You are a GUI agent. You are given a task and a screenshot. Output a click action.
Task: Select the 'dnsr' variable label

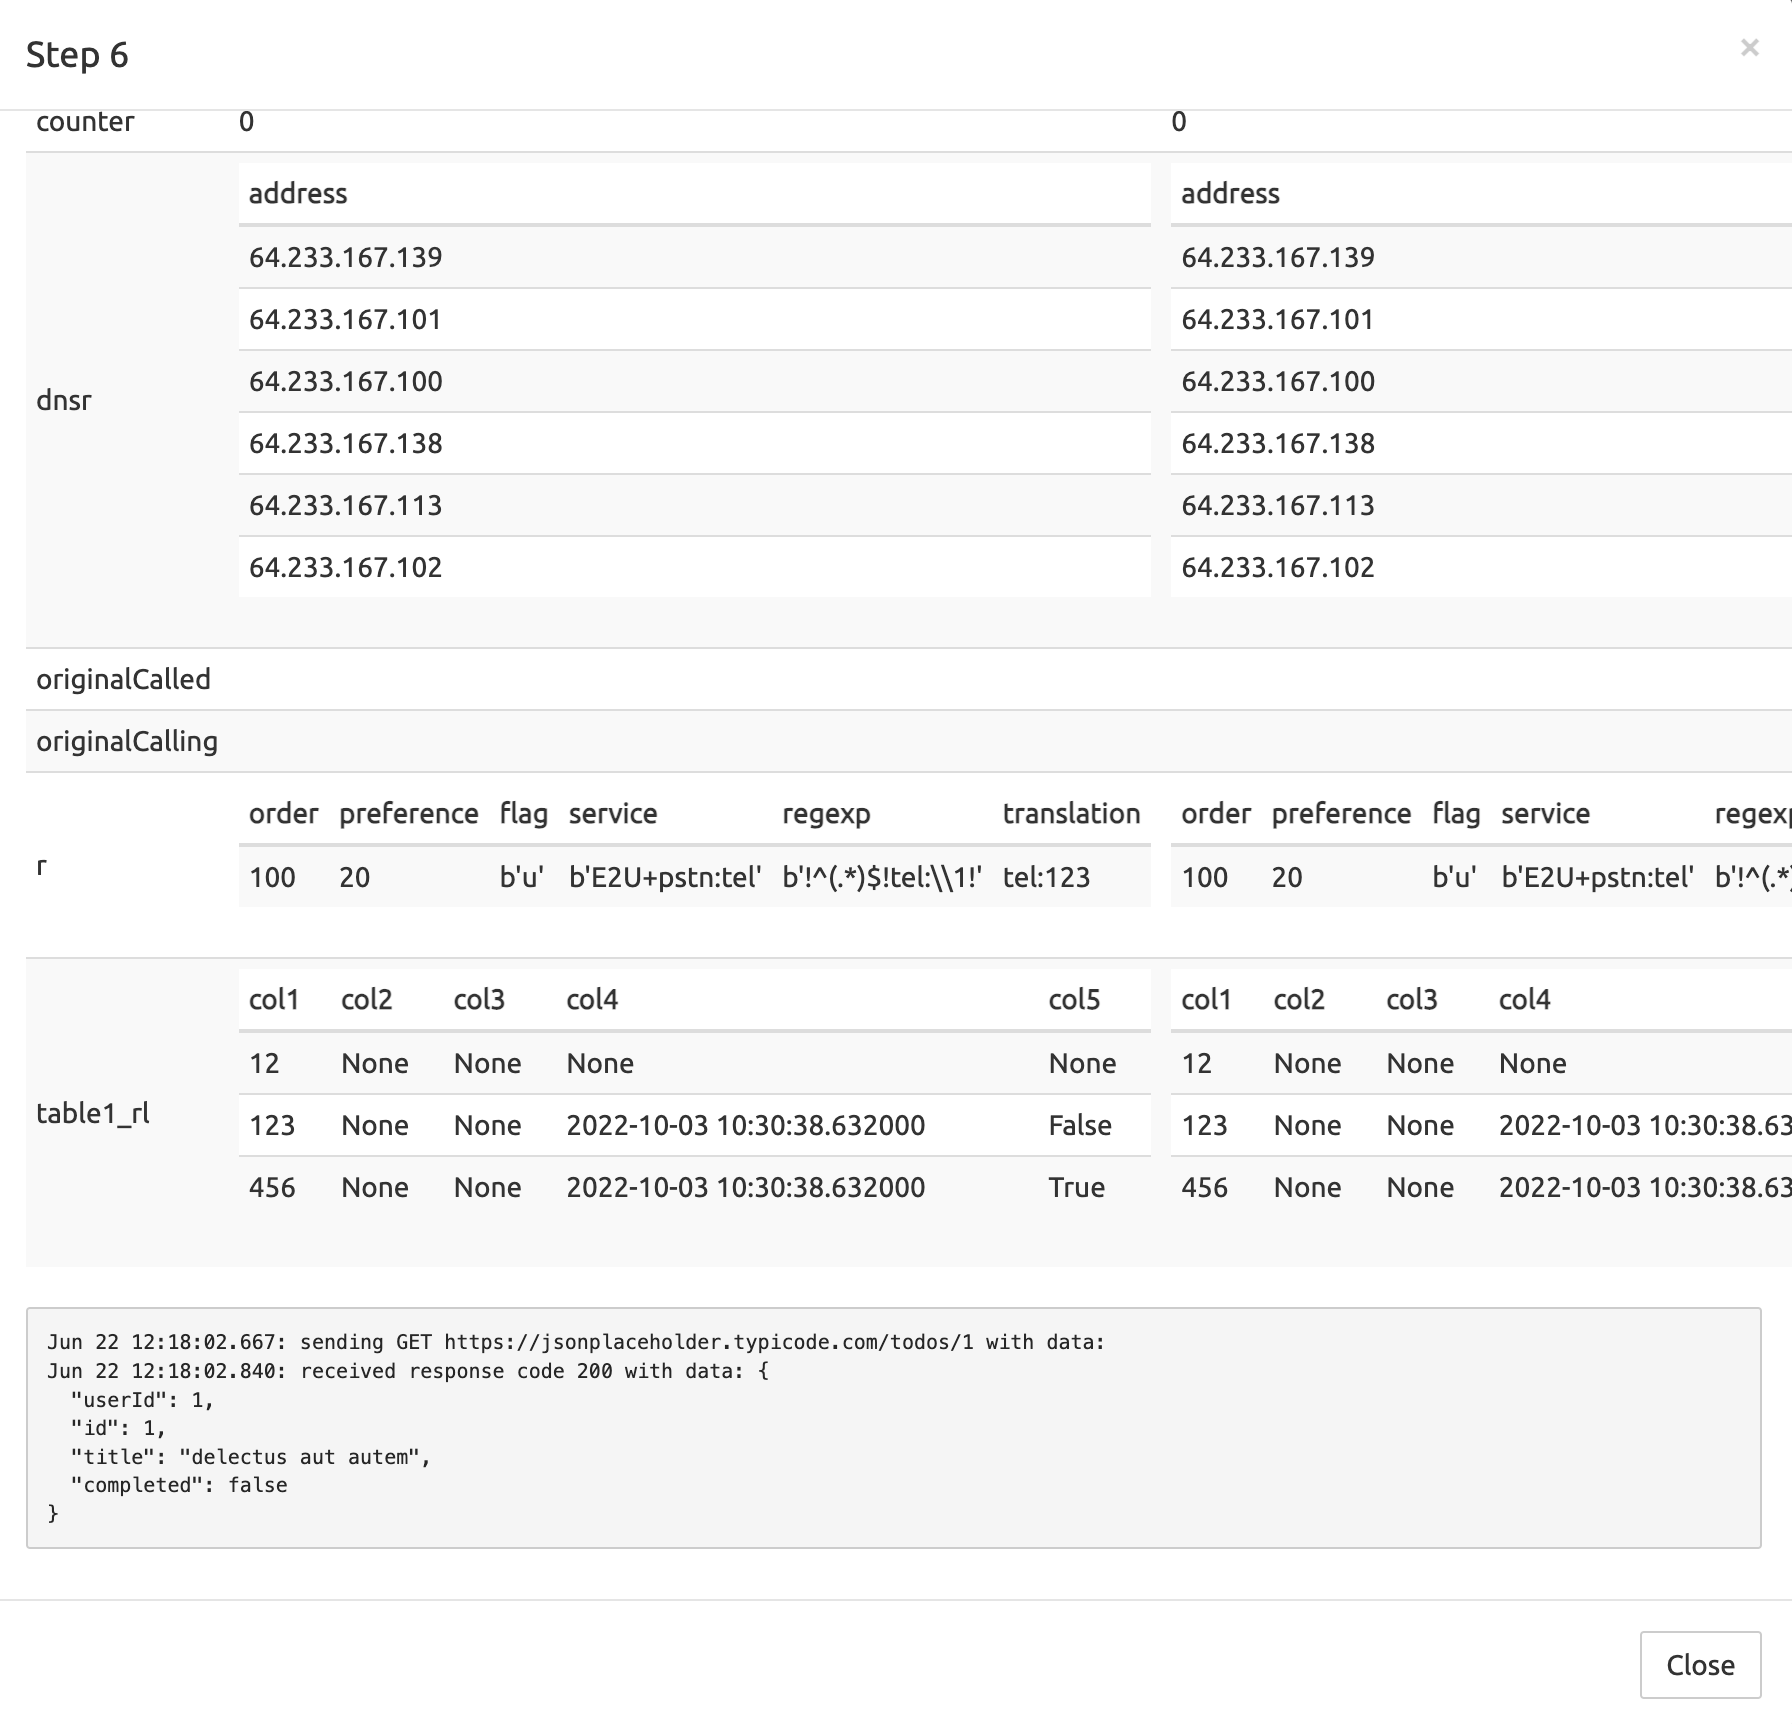click(x=64, y=400)
